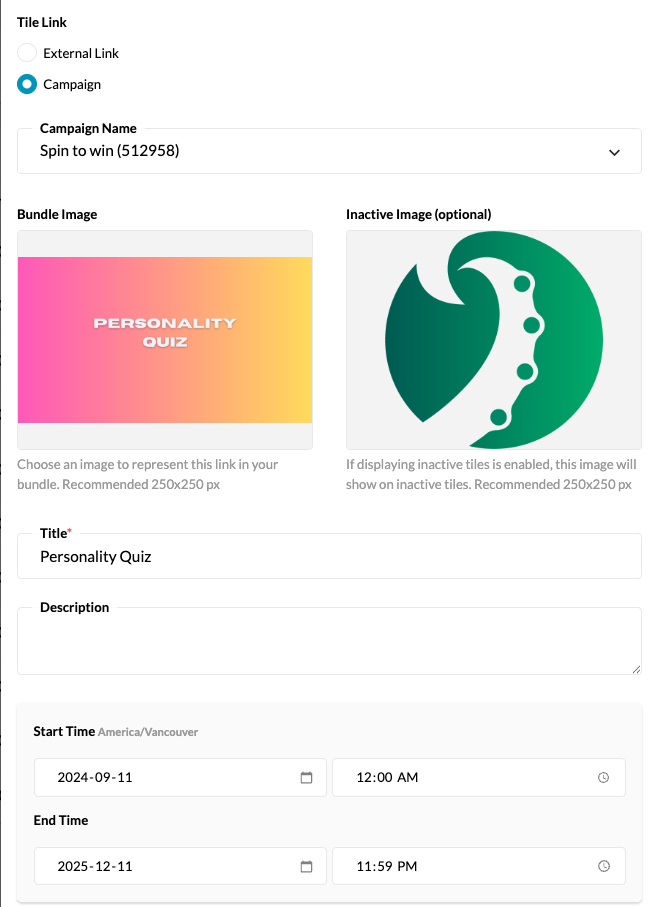Image resolution: width=656 pixels, height=907 pixels.
Task: Click the Spin to win (512958) selection
Action: [110, 152]
